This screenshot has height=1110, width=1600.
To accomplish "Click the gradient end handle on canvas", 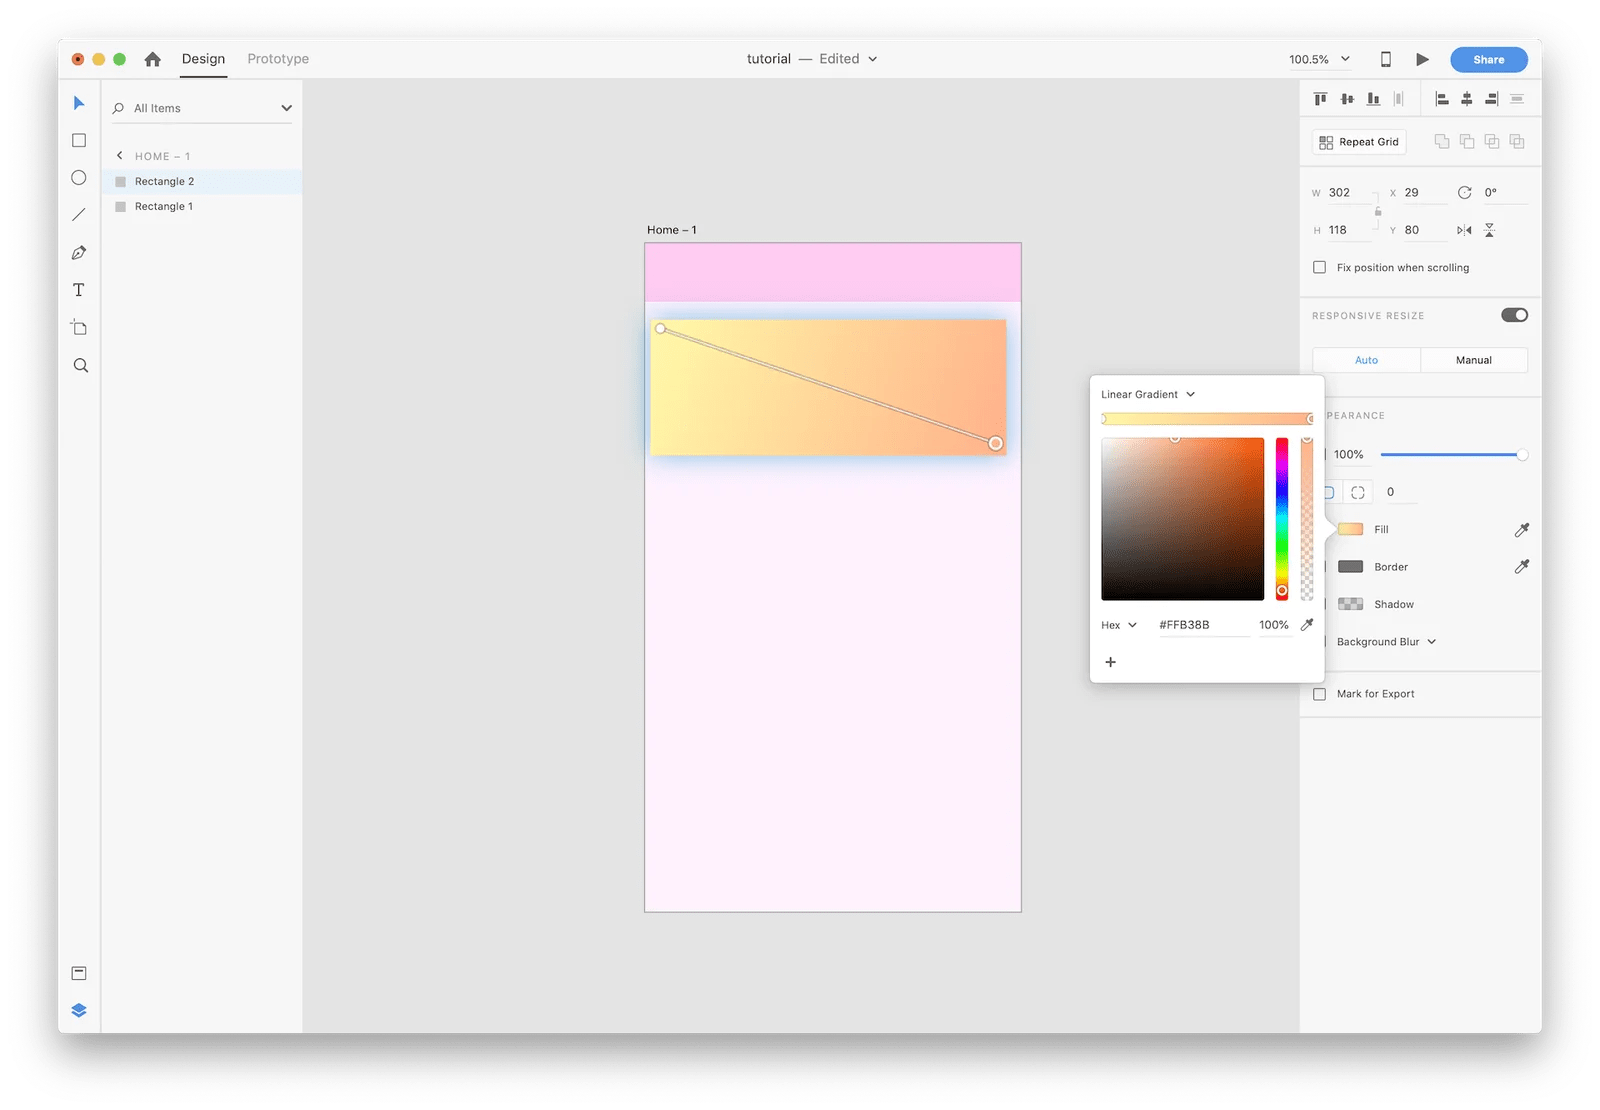I will pyautogui.click(x=995, y=443).
